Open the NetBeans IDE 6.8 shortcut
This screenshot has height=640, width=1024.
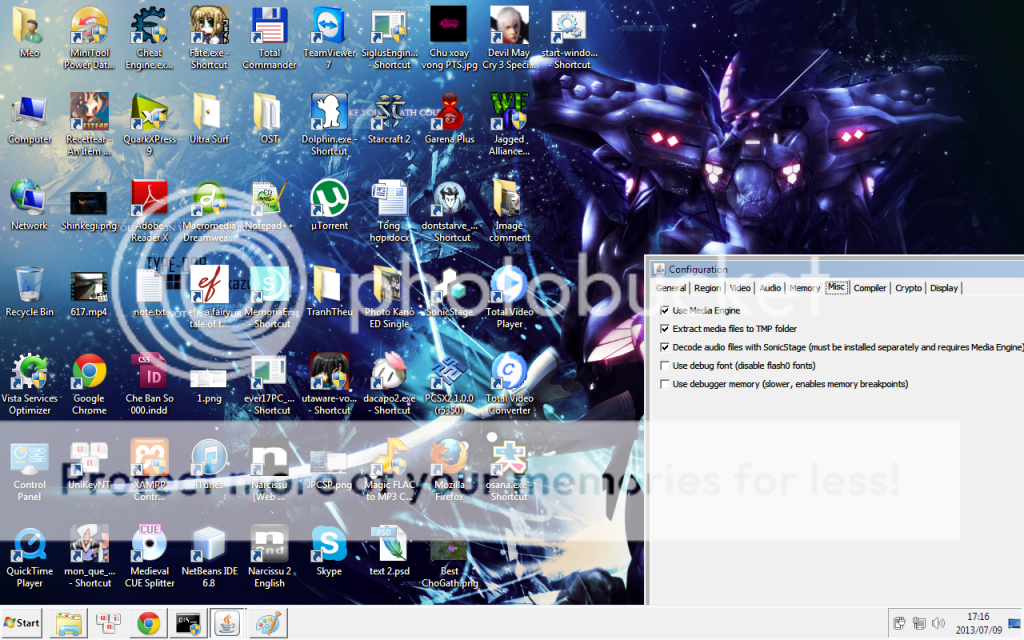click(x=209, y=544)
